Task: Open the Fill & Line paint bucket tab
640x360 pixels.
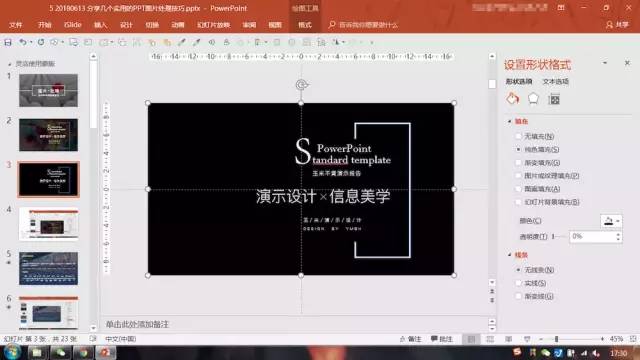Action: (x=513, y=99)
